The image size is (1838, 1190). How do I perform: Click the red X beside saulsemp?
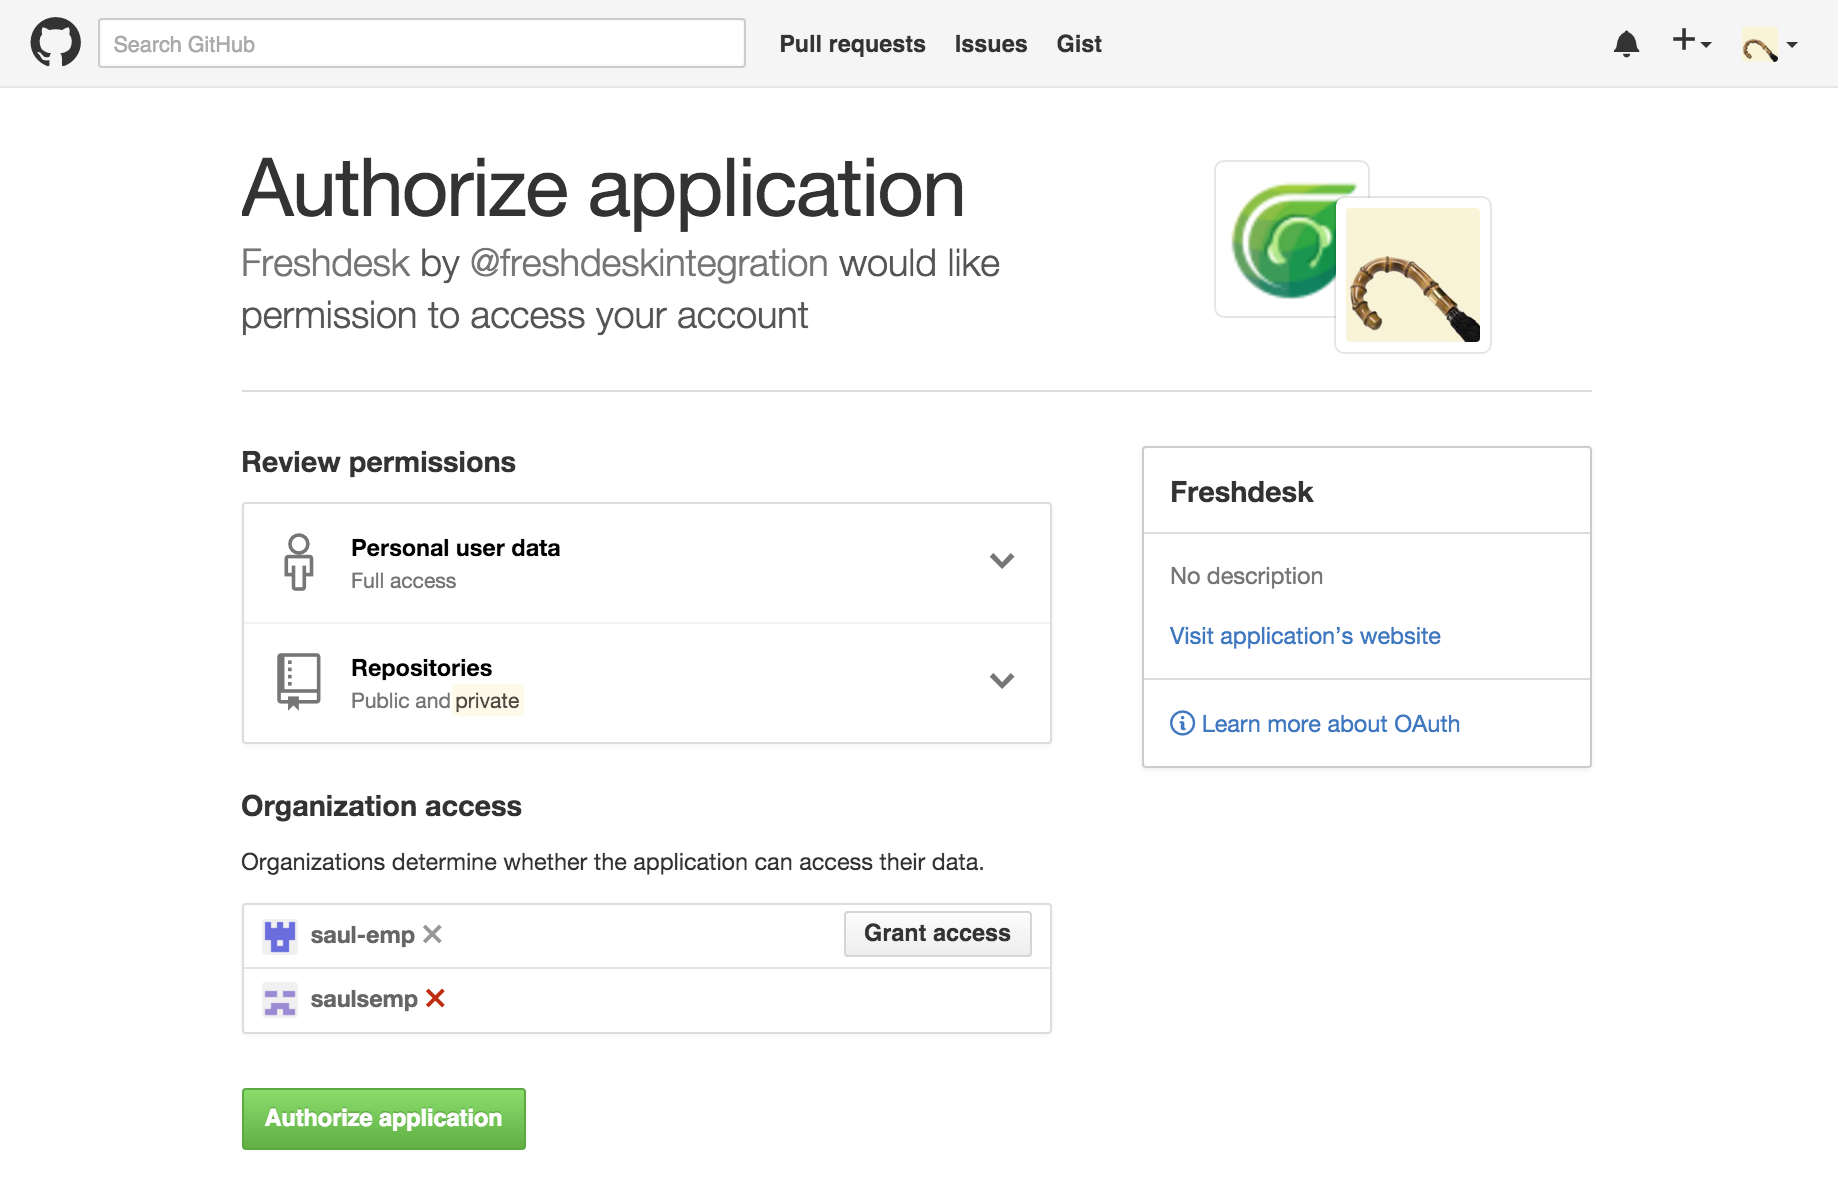435,998
